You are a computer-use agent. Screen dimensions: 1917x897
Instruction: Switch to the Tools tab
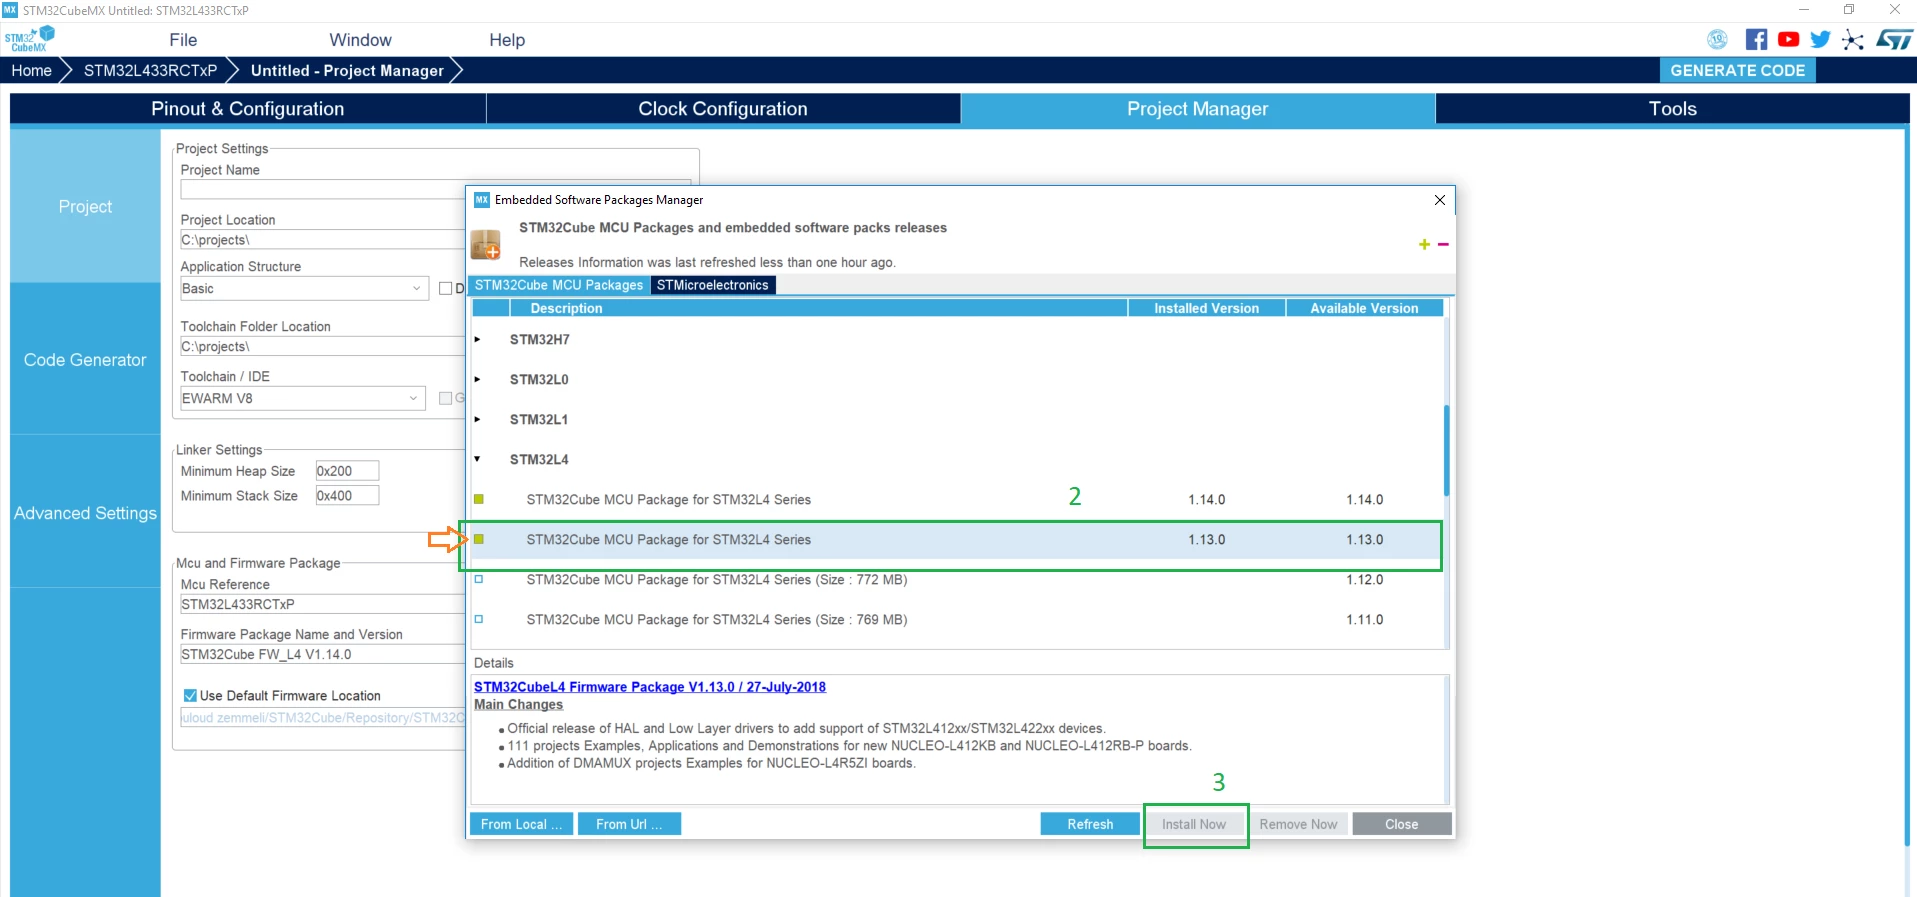(x=1672, y=109)
